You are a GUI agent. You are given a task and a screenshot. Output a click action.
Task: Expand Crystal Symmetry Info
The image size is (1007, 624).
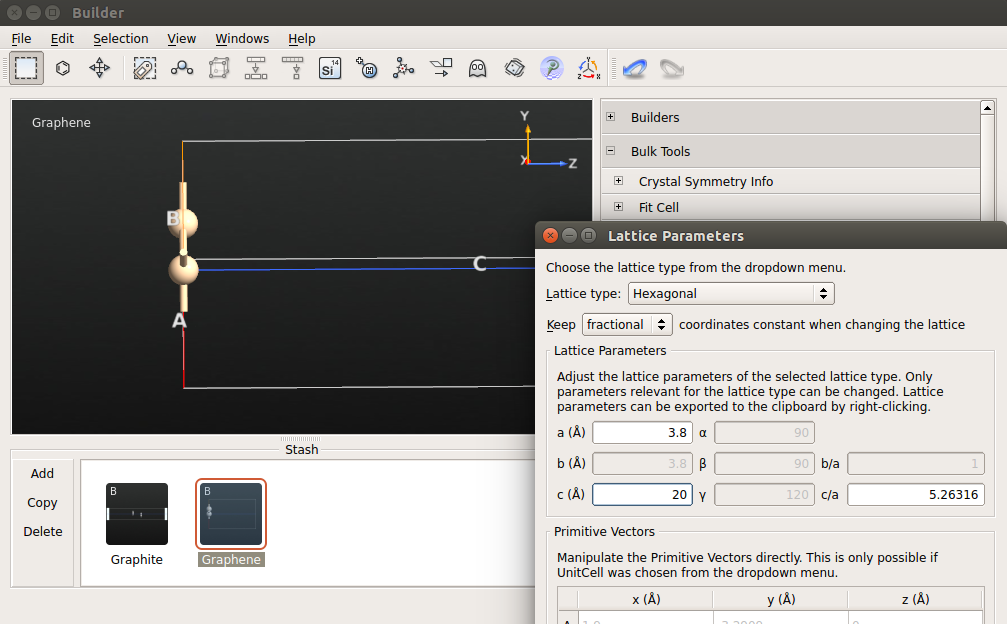click(618, 181)
